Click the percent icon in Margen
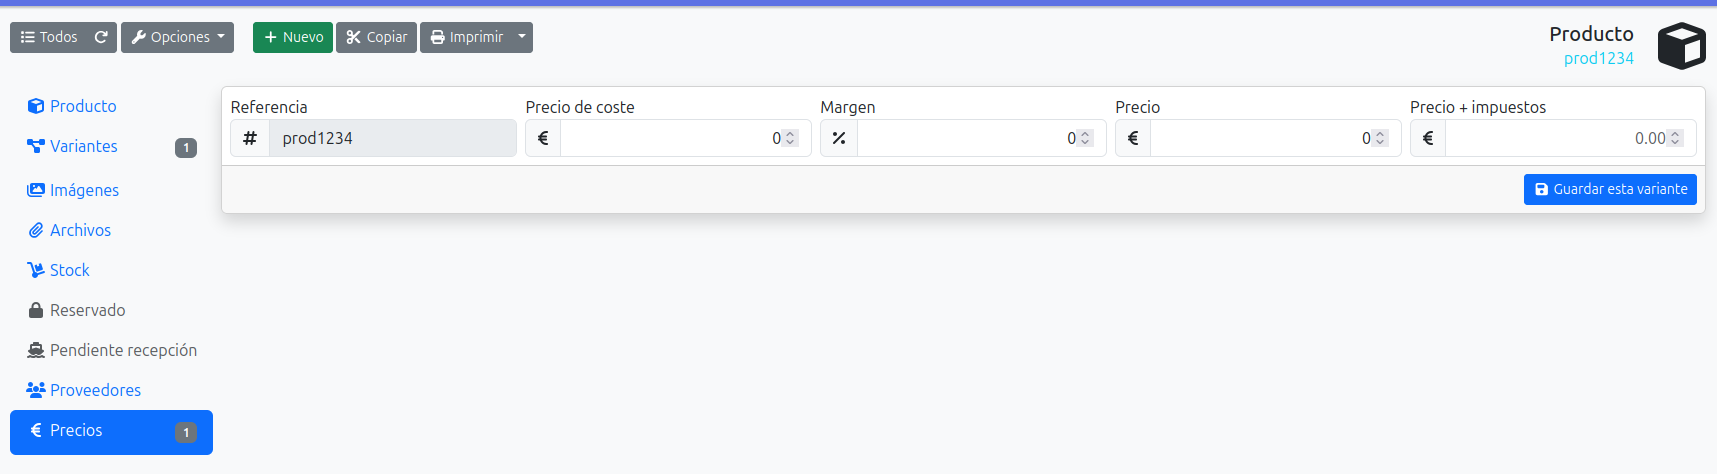The image size is (1717, 474). [839, 138]
